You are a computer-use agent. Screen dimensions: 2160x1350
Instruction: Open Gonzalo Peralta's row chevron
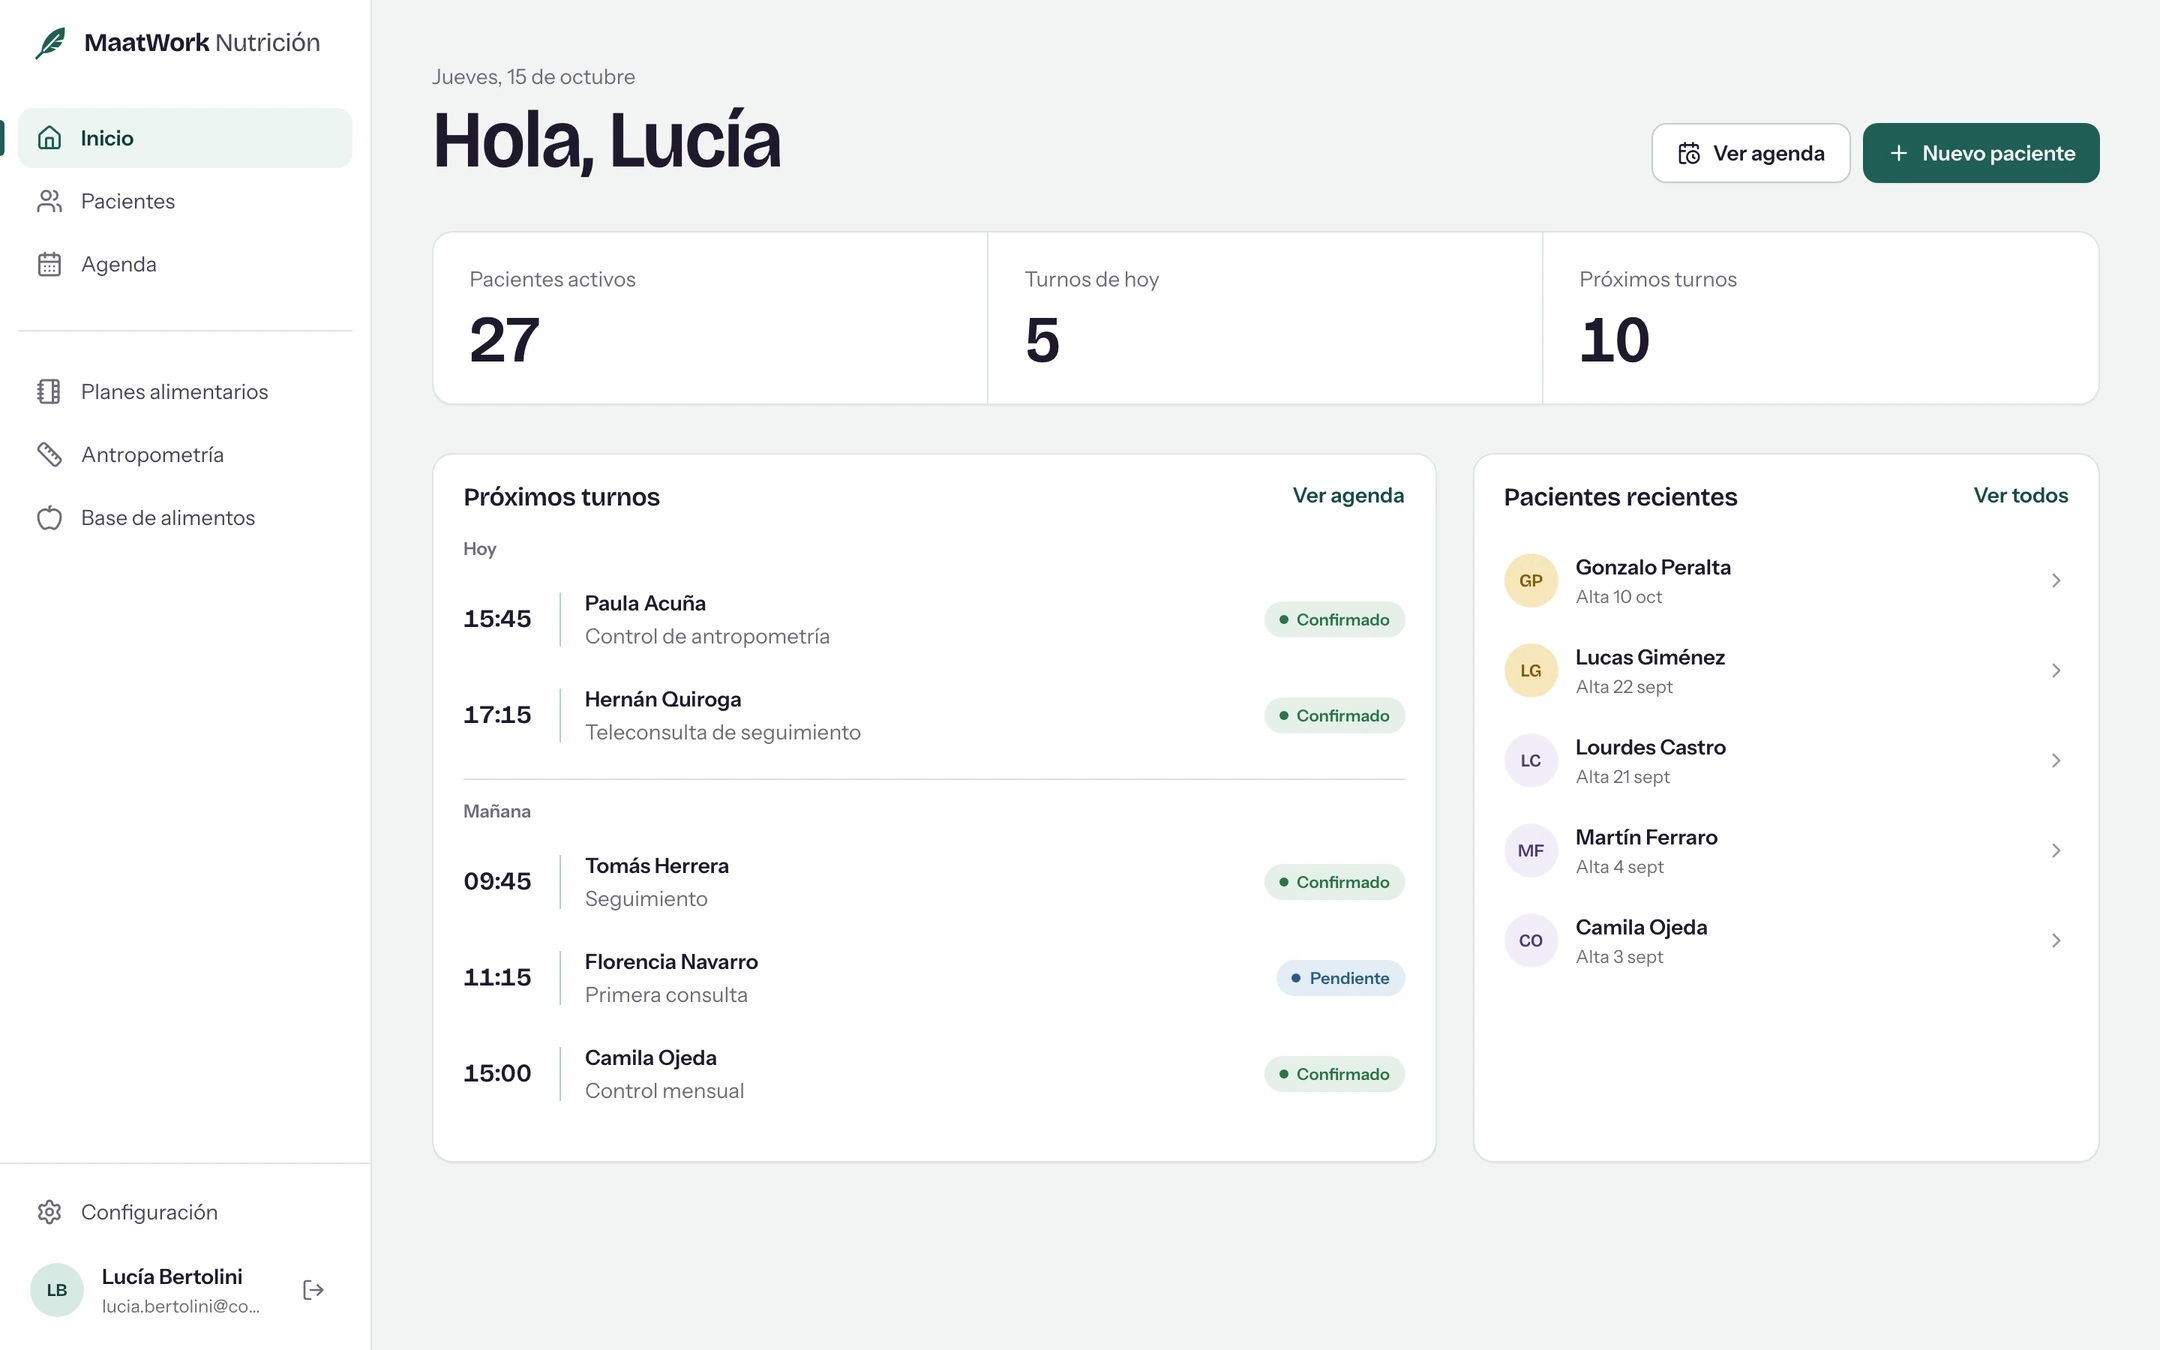(2056, 581)
